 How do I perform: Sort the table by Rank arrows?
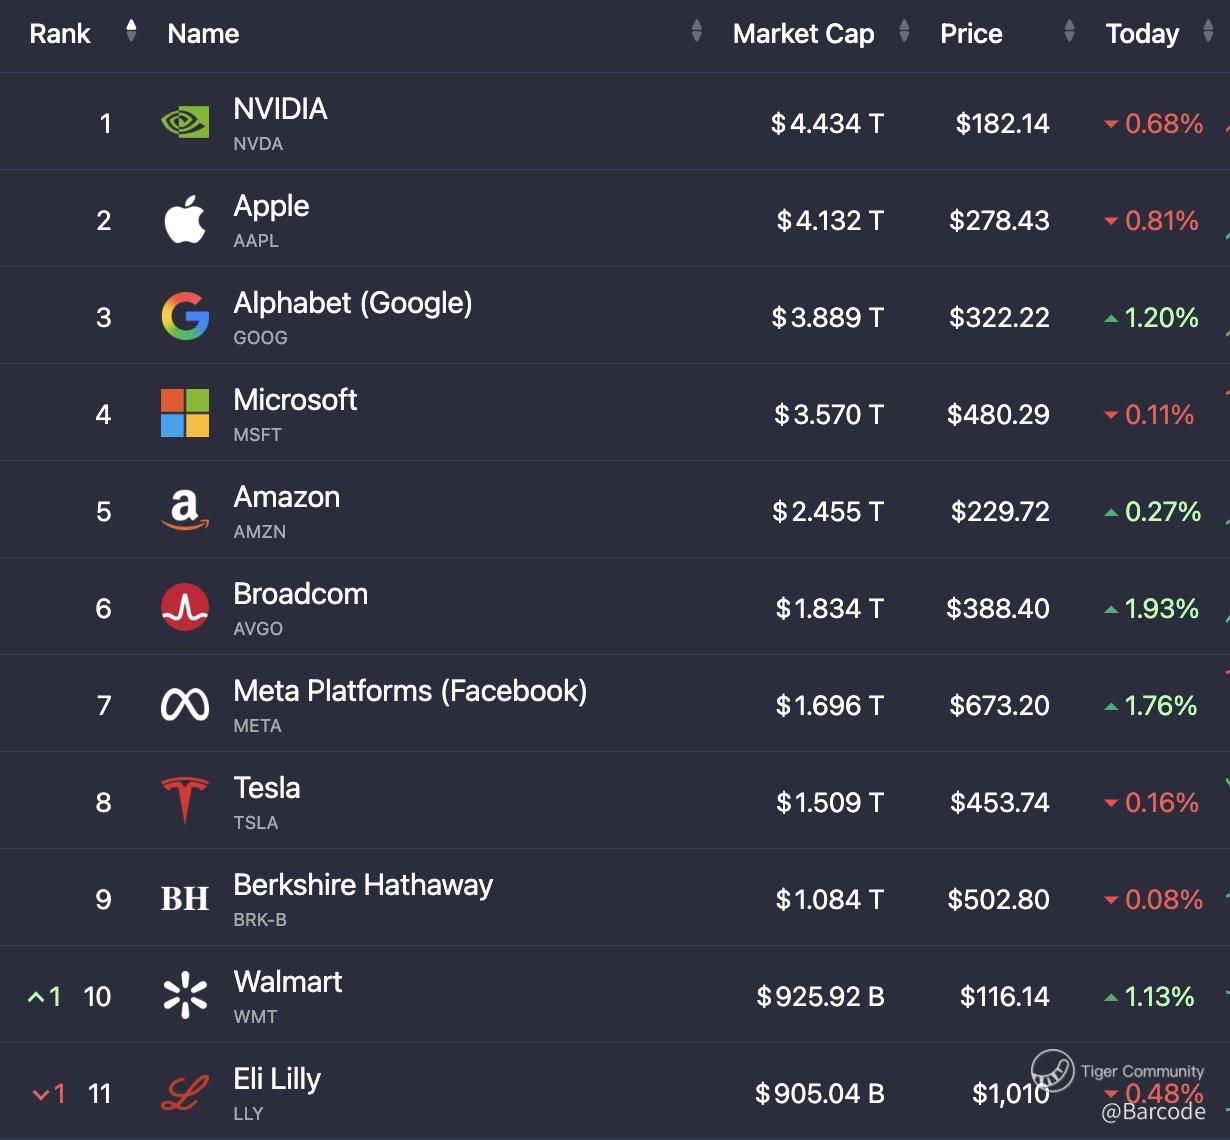131,32
